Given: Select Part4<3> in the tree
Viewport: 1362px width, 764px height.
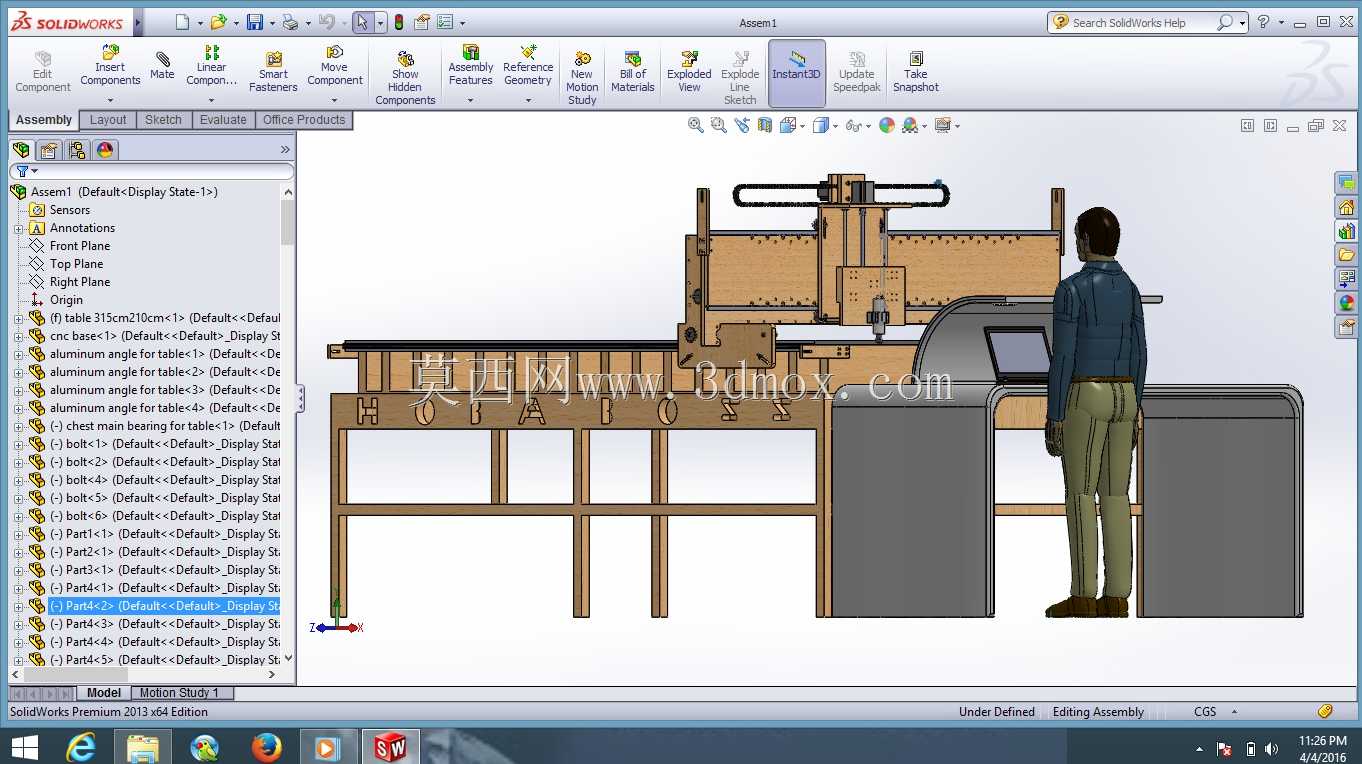Looking at the screenshot, I should click(x=165, y=624).
